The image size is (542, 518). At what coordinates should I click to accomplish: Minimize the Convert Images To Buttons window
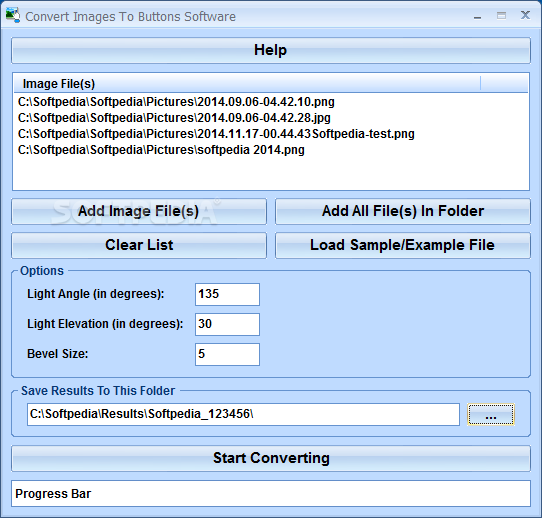(477, 16)
